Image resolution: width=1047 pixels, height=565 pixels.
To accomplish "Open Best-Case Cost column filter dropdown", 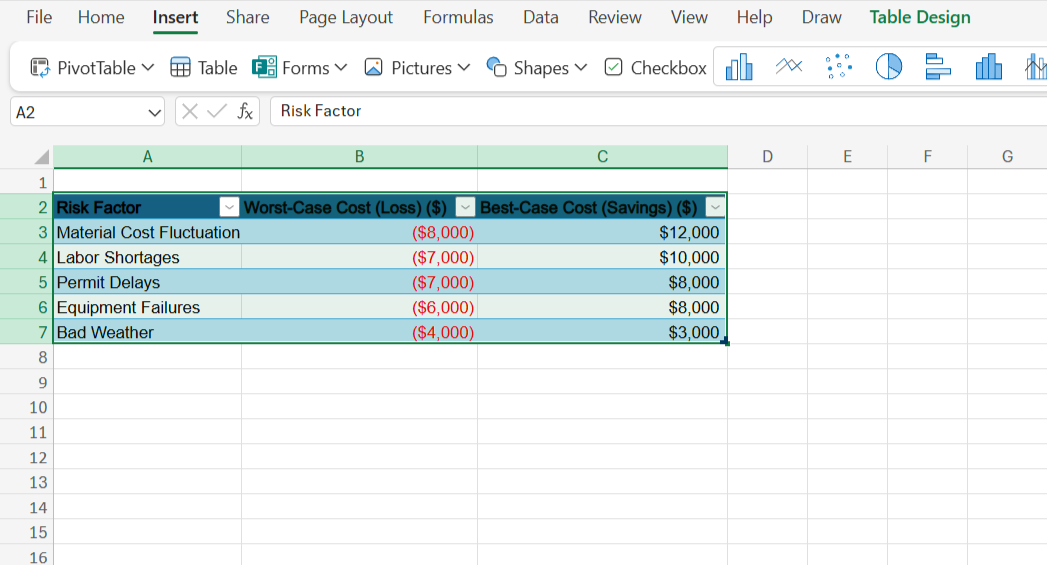I will tap(714, 207).
